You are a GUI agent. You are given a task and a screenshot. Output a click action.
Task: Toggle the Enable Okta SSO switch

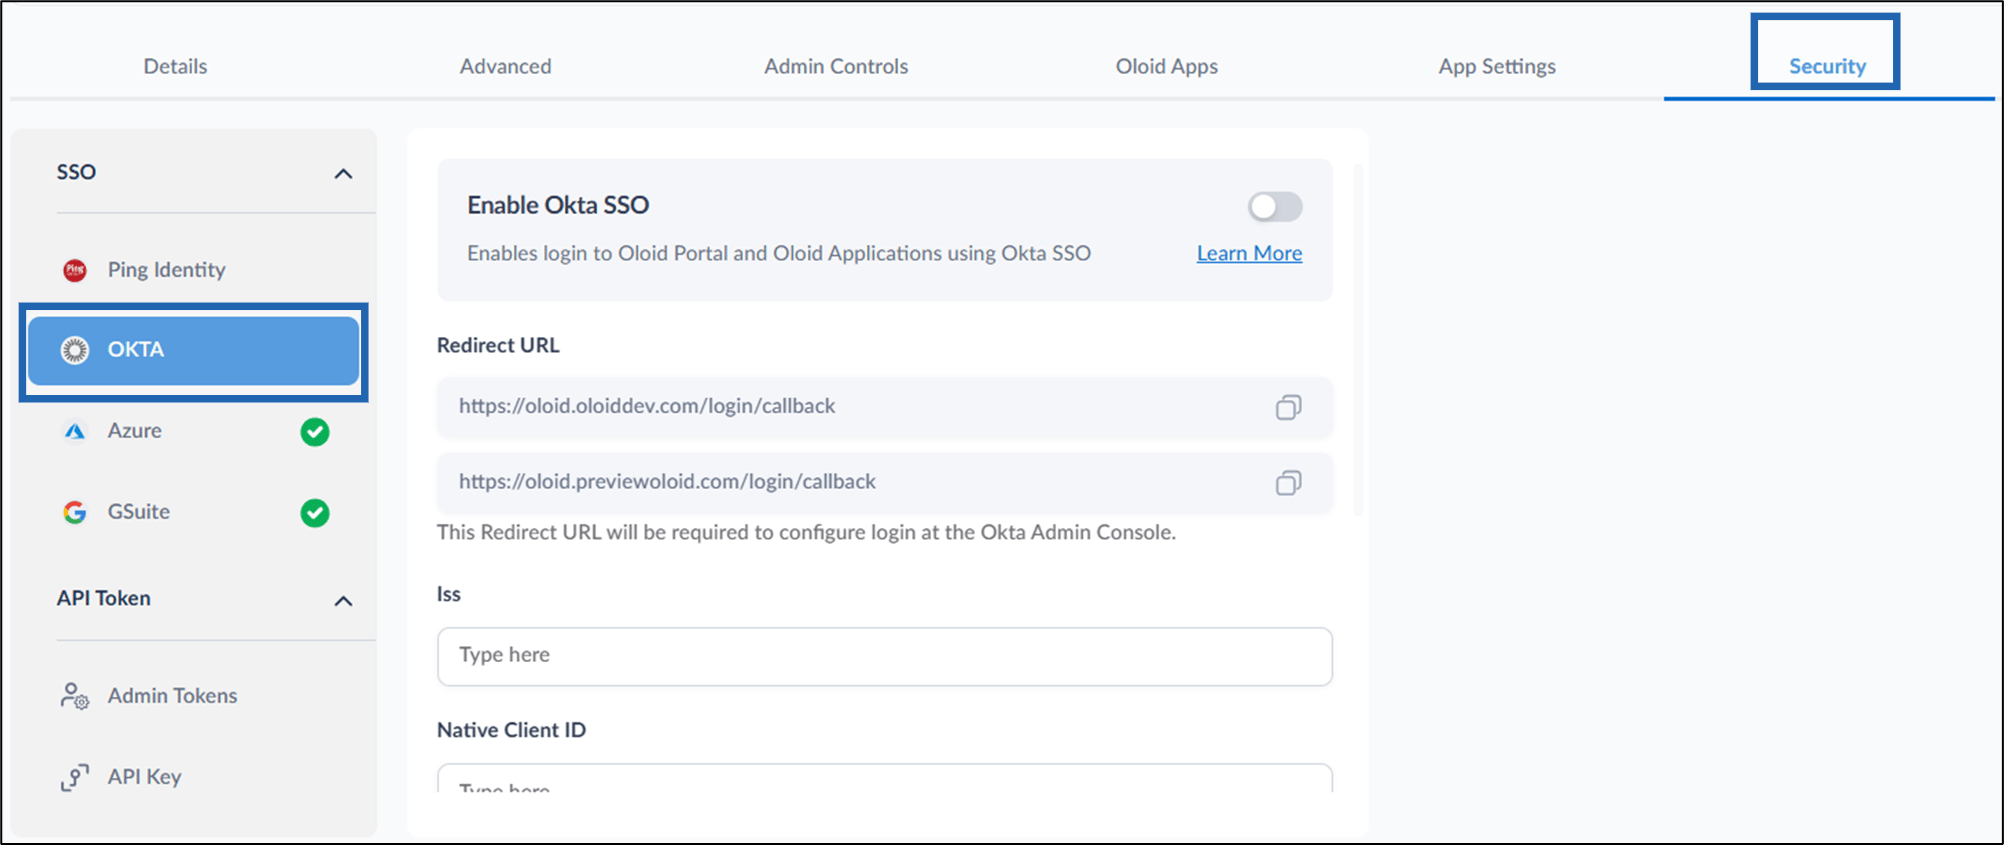pos(1275,207)
